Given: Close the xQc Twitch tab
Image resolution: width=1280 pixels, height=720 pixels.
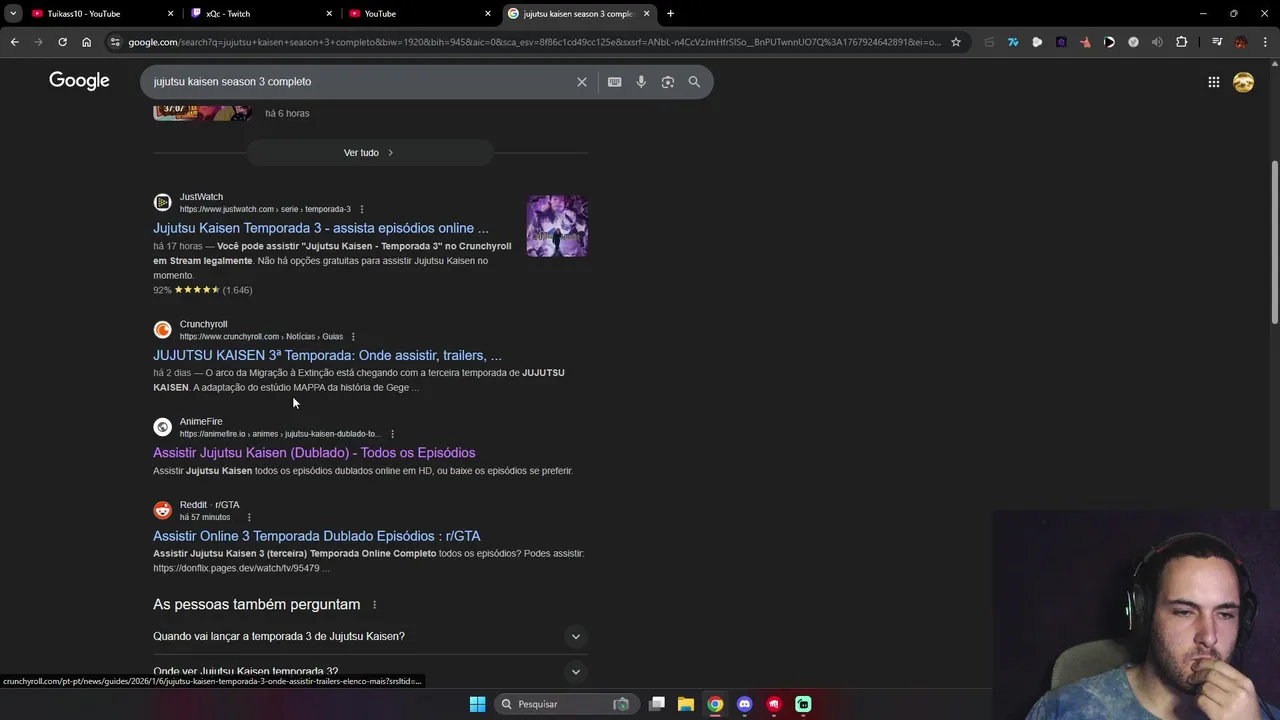Looking at the screenshot, I should click(330, 13).
